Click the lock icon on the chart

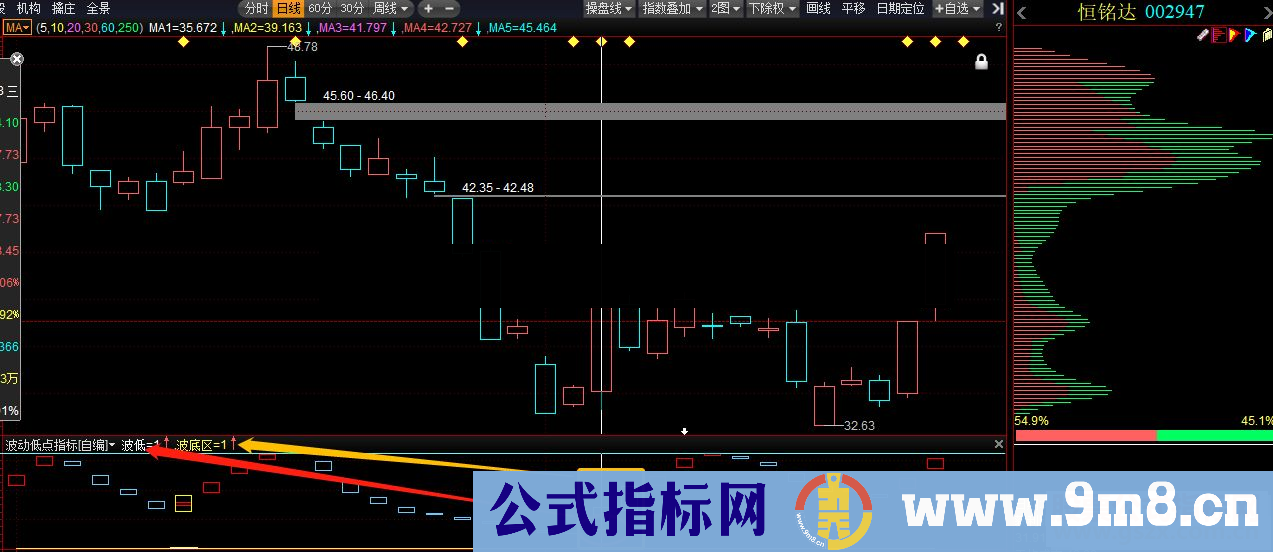981,62
